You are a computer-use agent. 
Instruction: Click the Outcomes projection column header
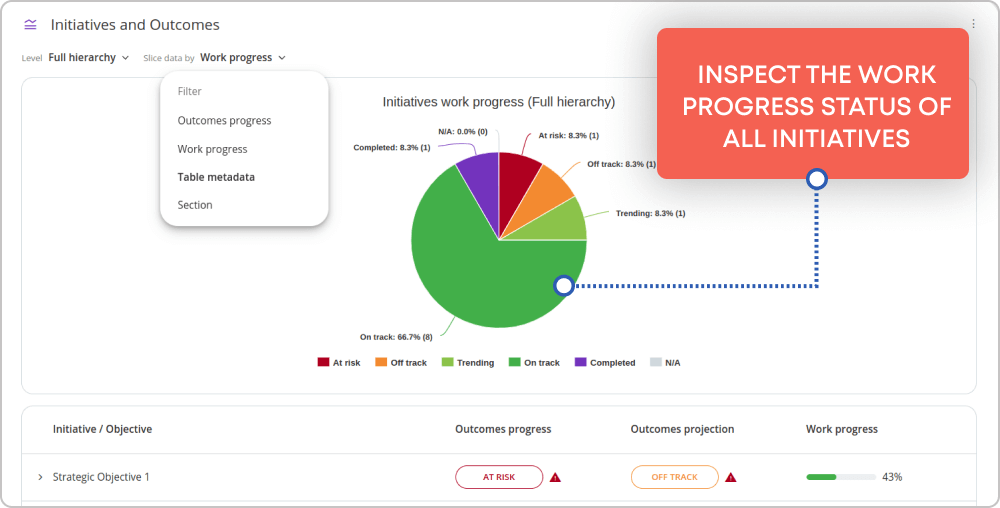682,429
